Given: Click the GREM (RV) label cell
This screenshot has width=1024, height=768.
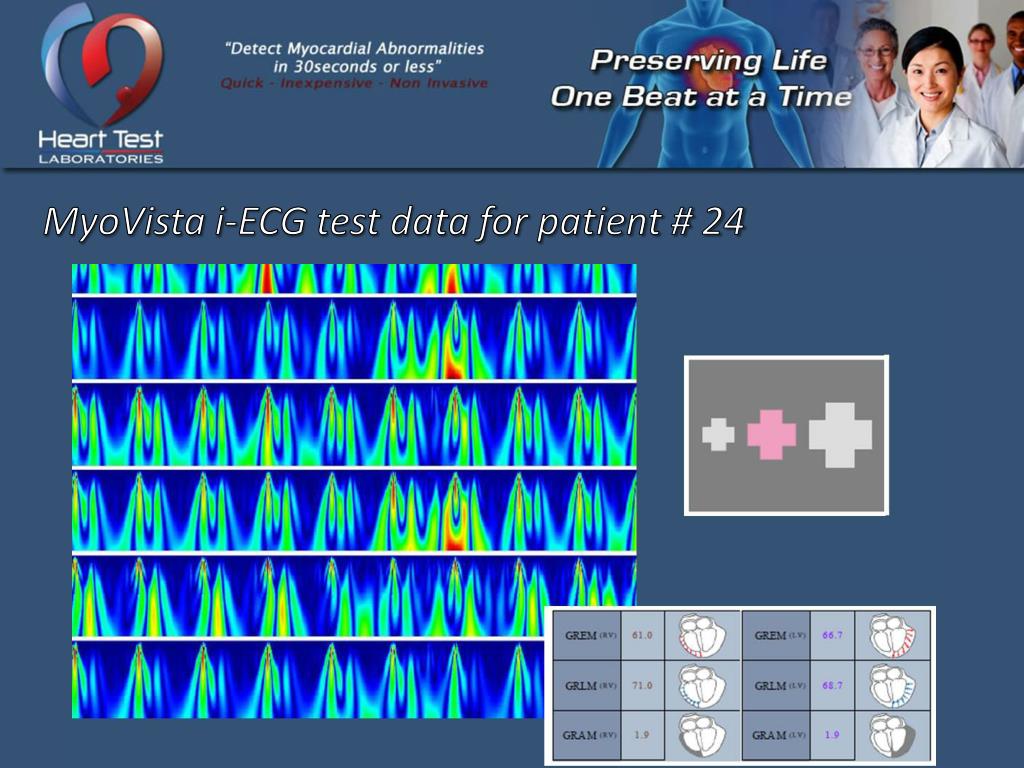Looking at the screenshot, I should tap(587, 635).
